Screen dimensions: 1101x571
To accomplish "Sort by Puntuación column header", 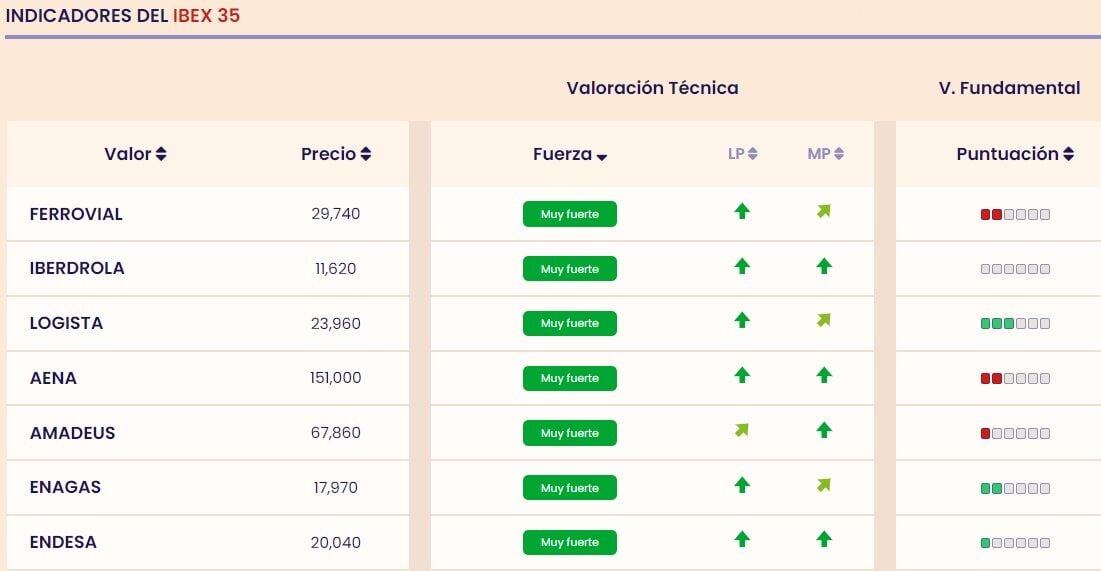I will [x=1015, y=154].
